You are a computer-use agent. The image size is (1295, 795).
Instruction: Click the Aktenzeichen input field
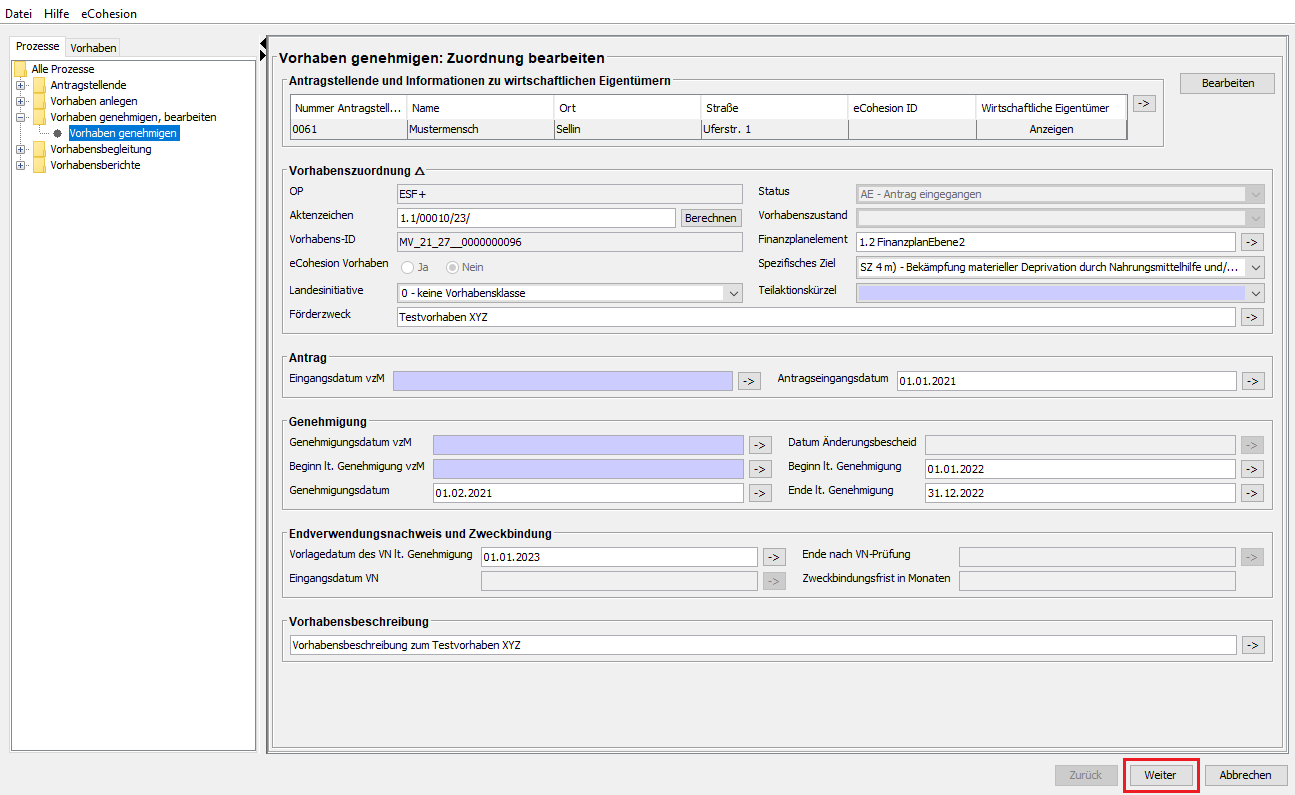pyautogui.click(x=536, y=218)
